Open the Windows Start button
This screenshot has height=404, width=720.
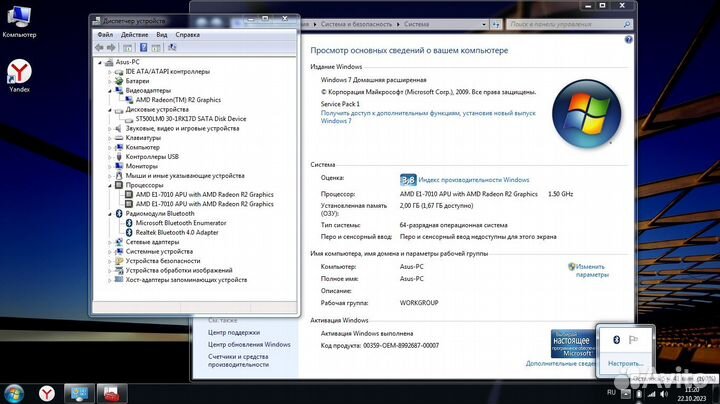click(14, 394)
